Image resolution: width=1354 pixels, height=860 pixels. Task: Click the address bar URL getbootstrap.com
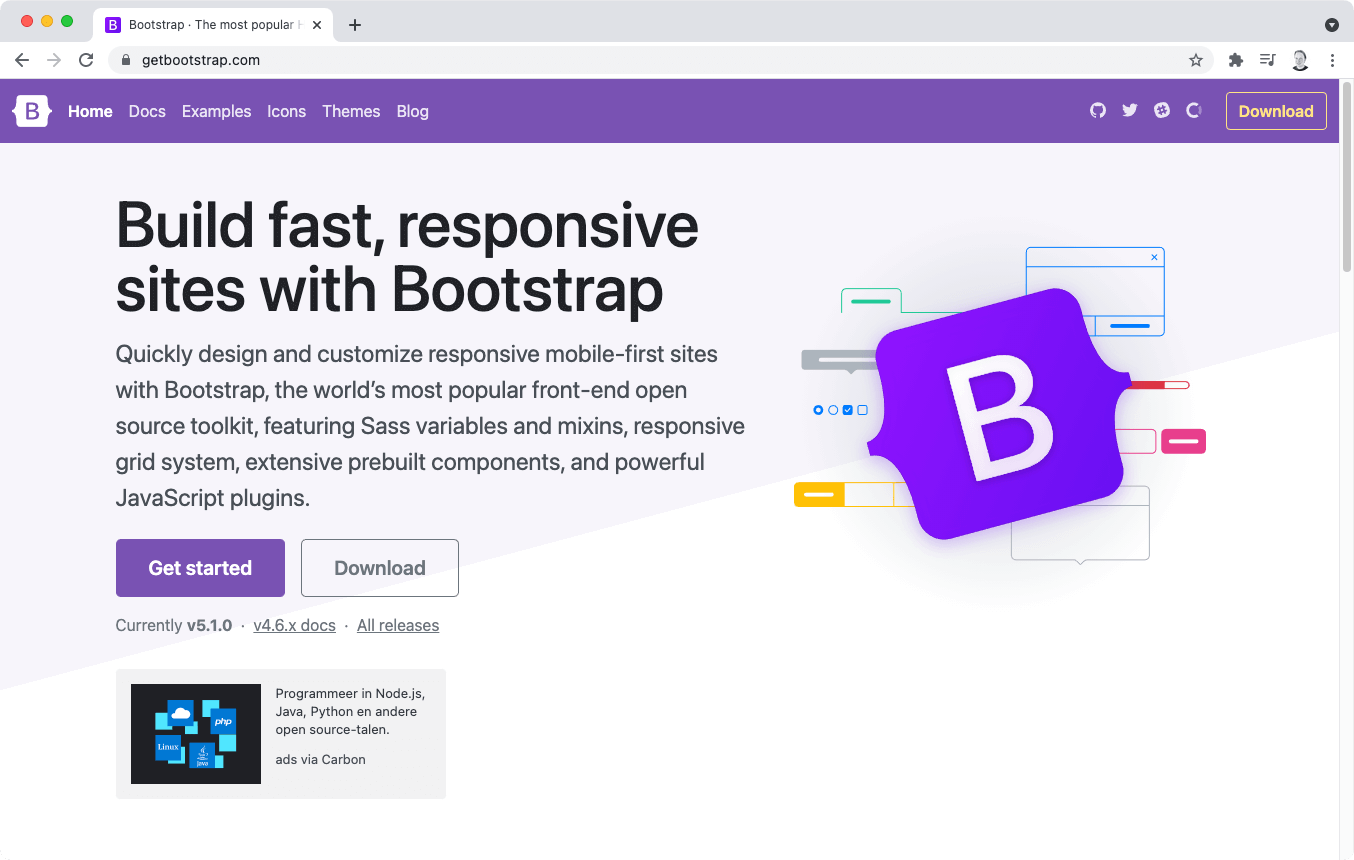[x=201, y=60]
